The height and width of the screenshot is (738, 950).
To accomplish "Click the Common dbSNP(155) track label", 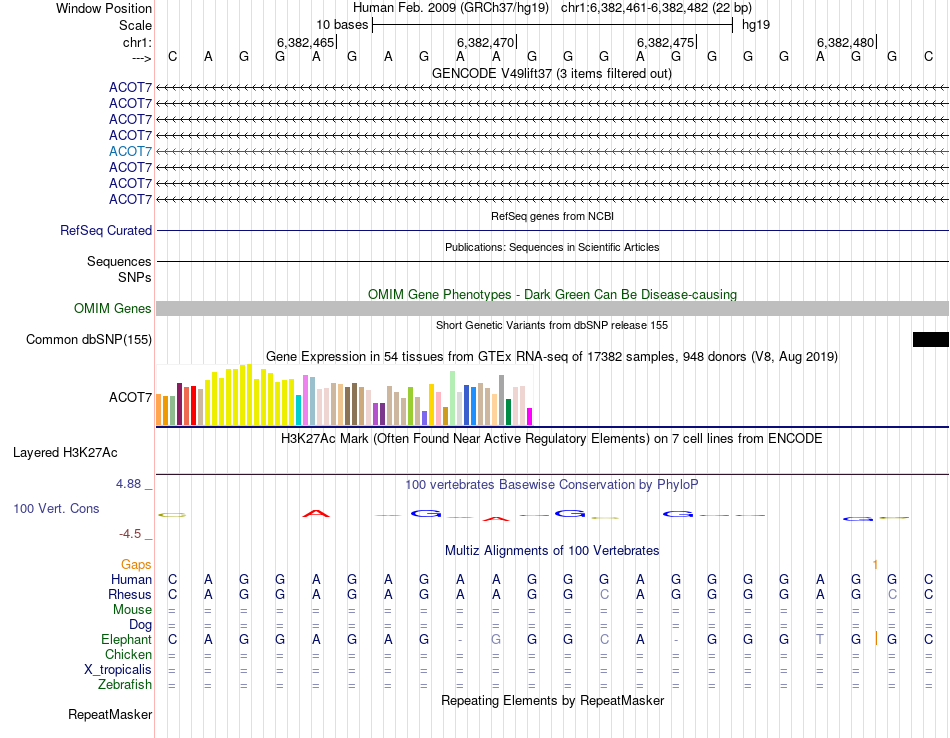I will [x=89, y=339].
